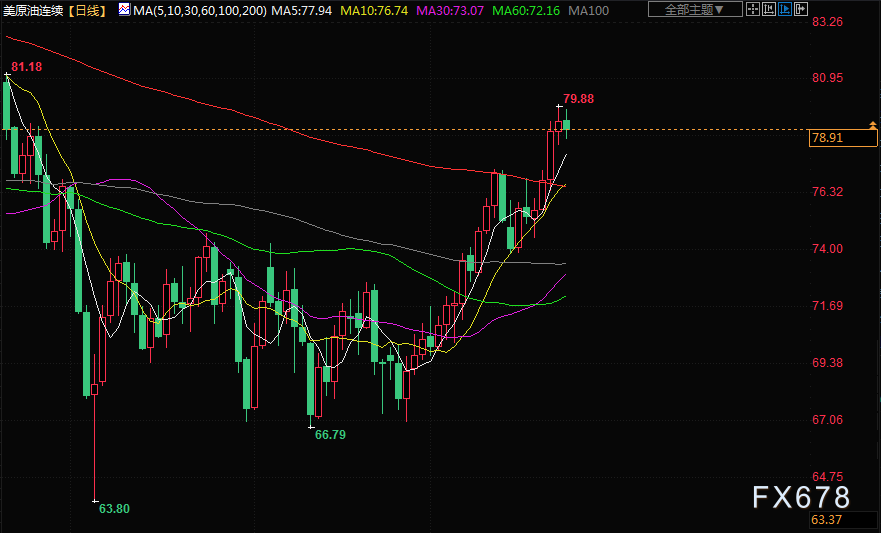881x533 pixels.
Task: Click the MA10:76.74 legend value
Action: tap(374, 10)
